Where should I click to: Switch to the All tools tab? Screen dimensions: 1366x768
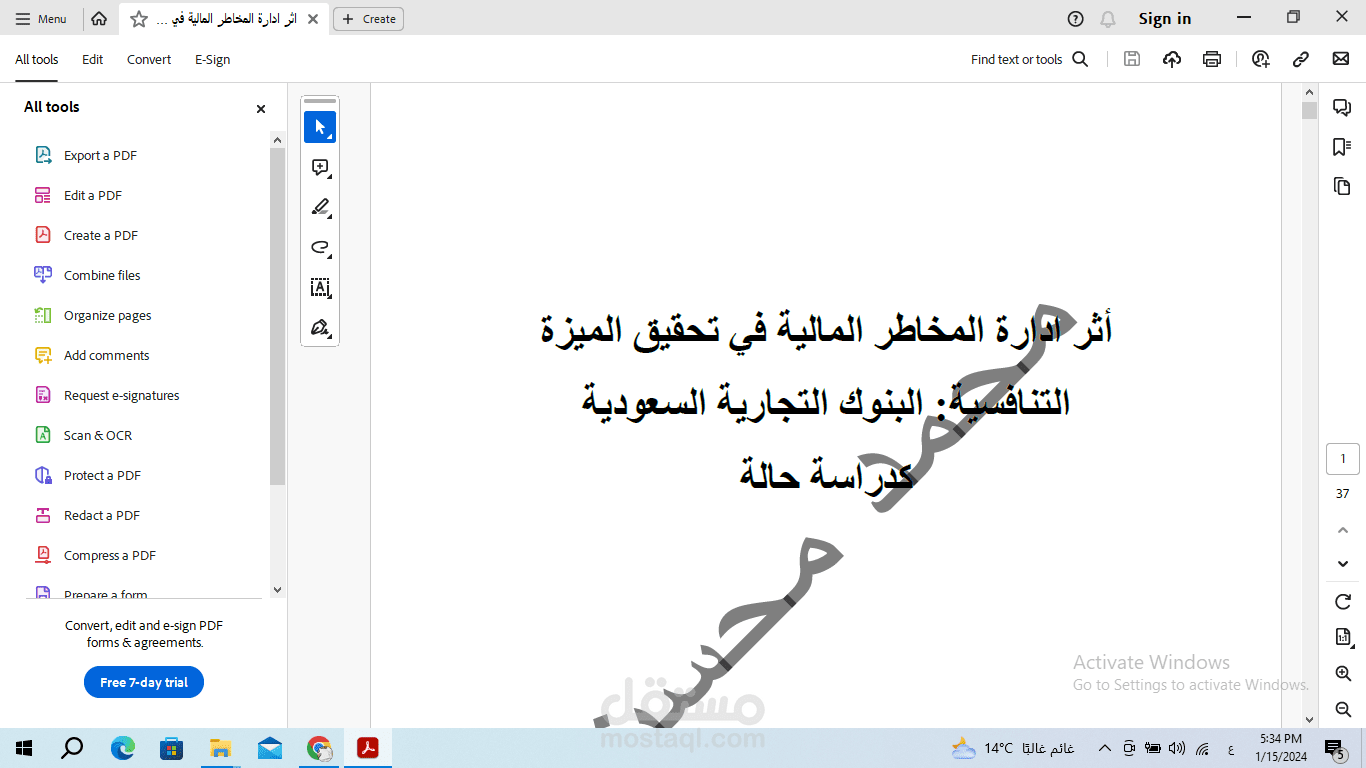37,59
